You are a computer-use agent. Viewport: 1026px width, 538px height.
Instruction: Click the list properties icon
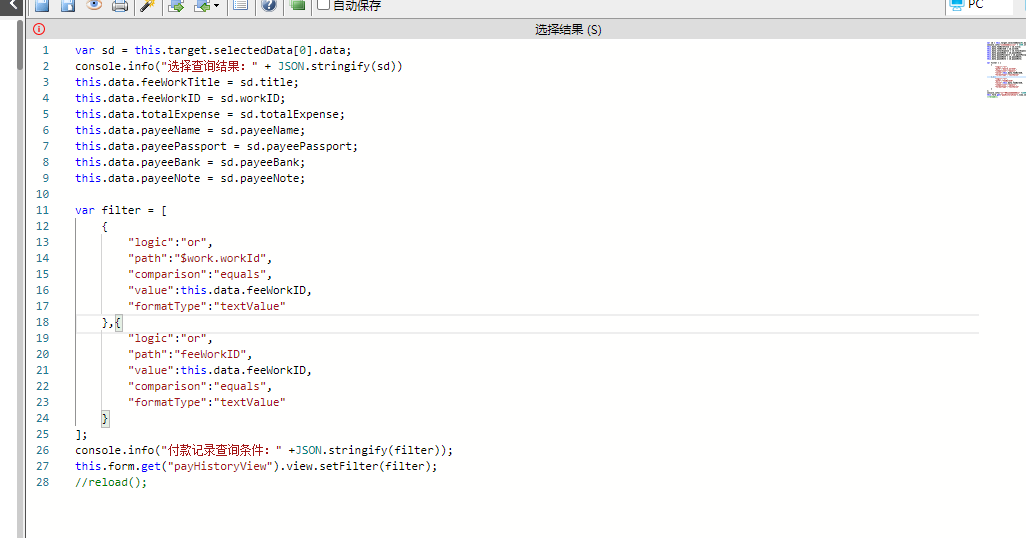click(240, 6)
